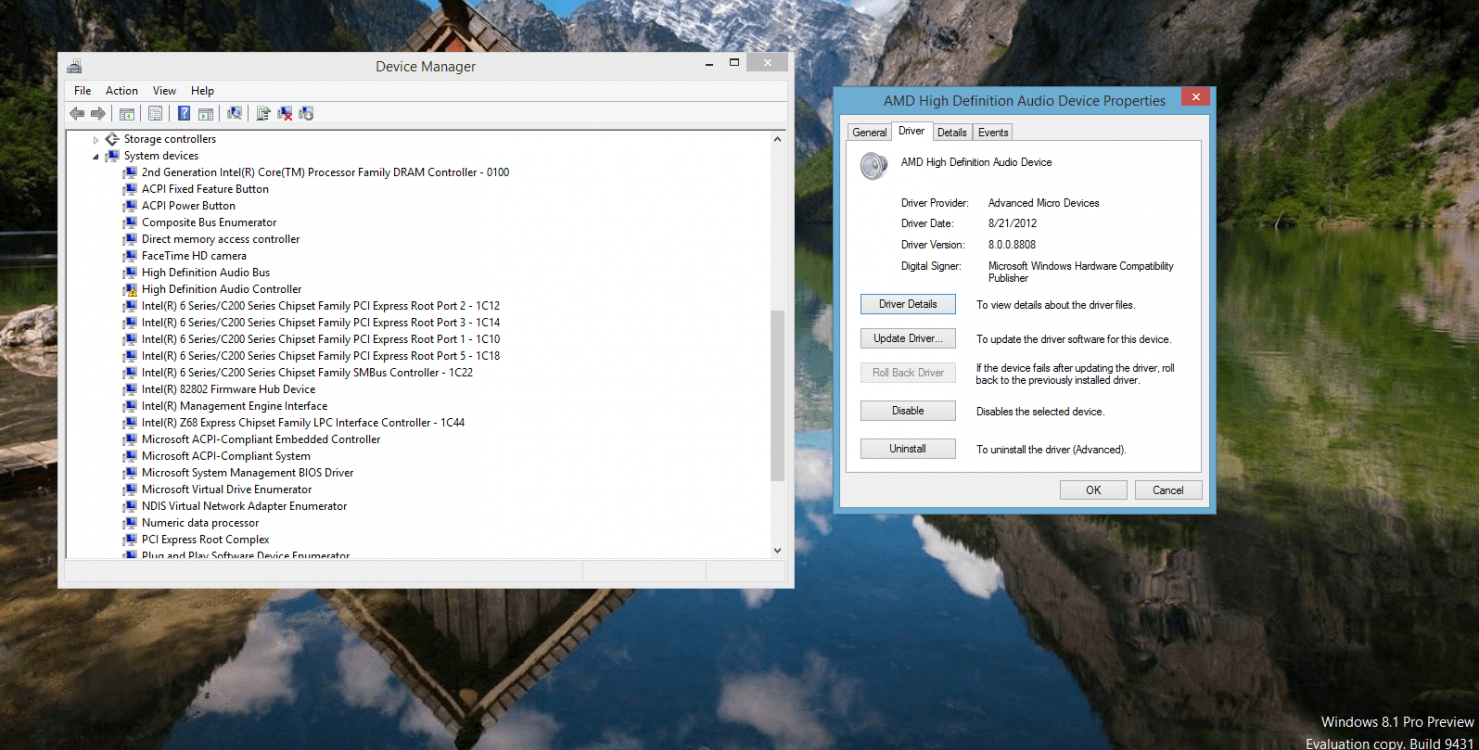
Task: Select ACPI Power Button device
Action: coord(189,206)
